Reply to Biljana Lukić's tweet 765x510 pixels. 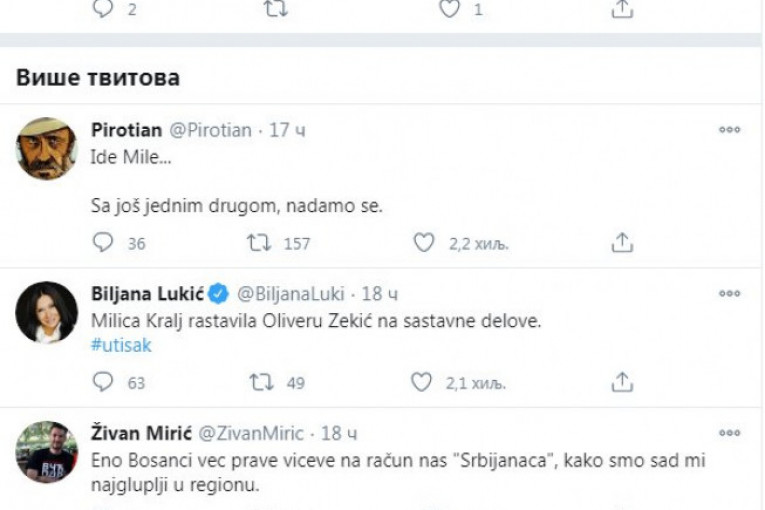[103, 382]
